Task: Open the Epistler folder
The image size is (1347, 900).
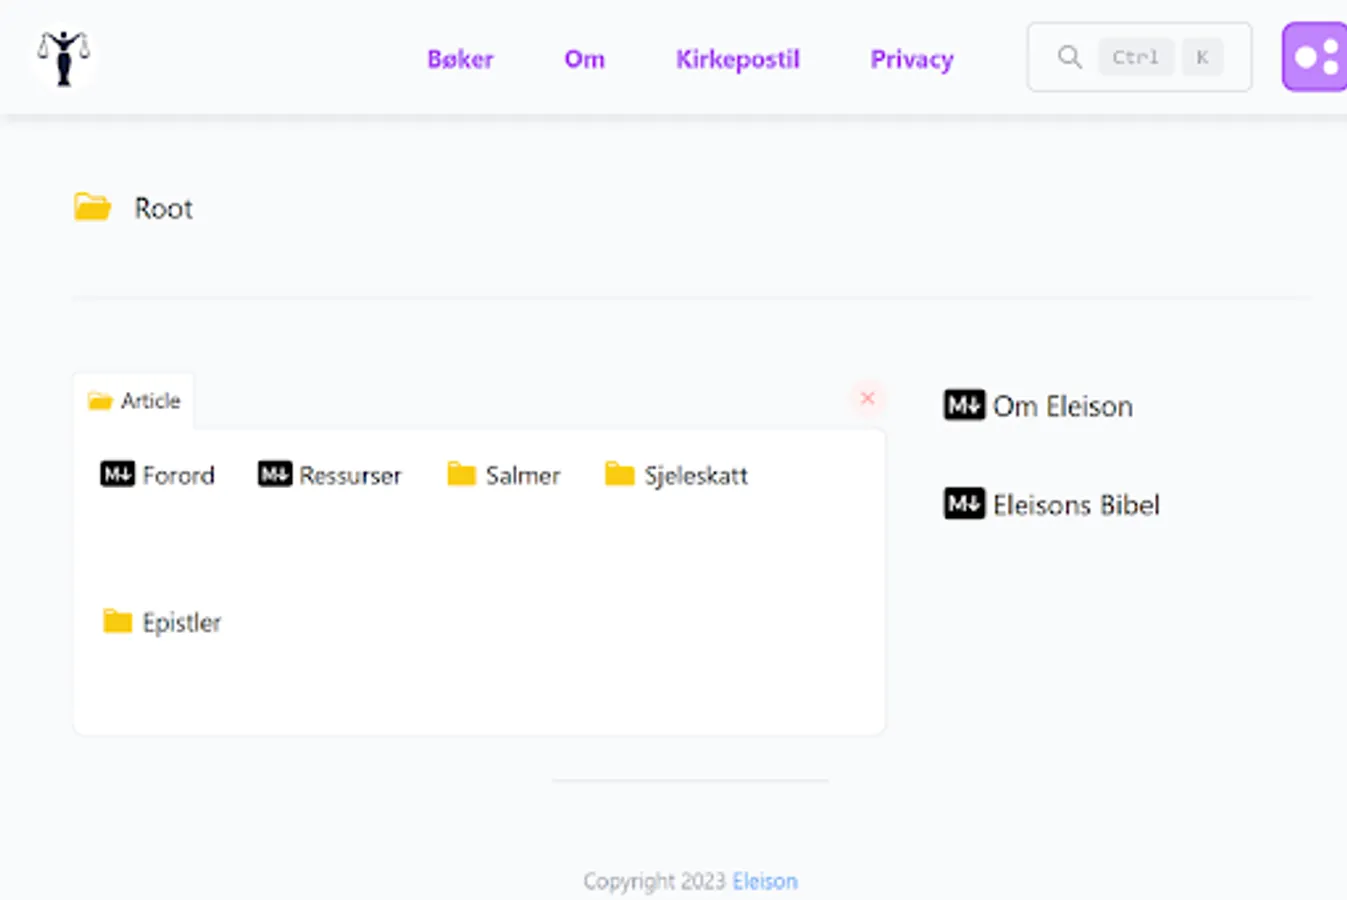Action: pos(181,622)
